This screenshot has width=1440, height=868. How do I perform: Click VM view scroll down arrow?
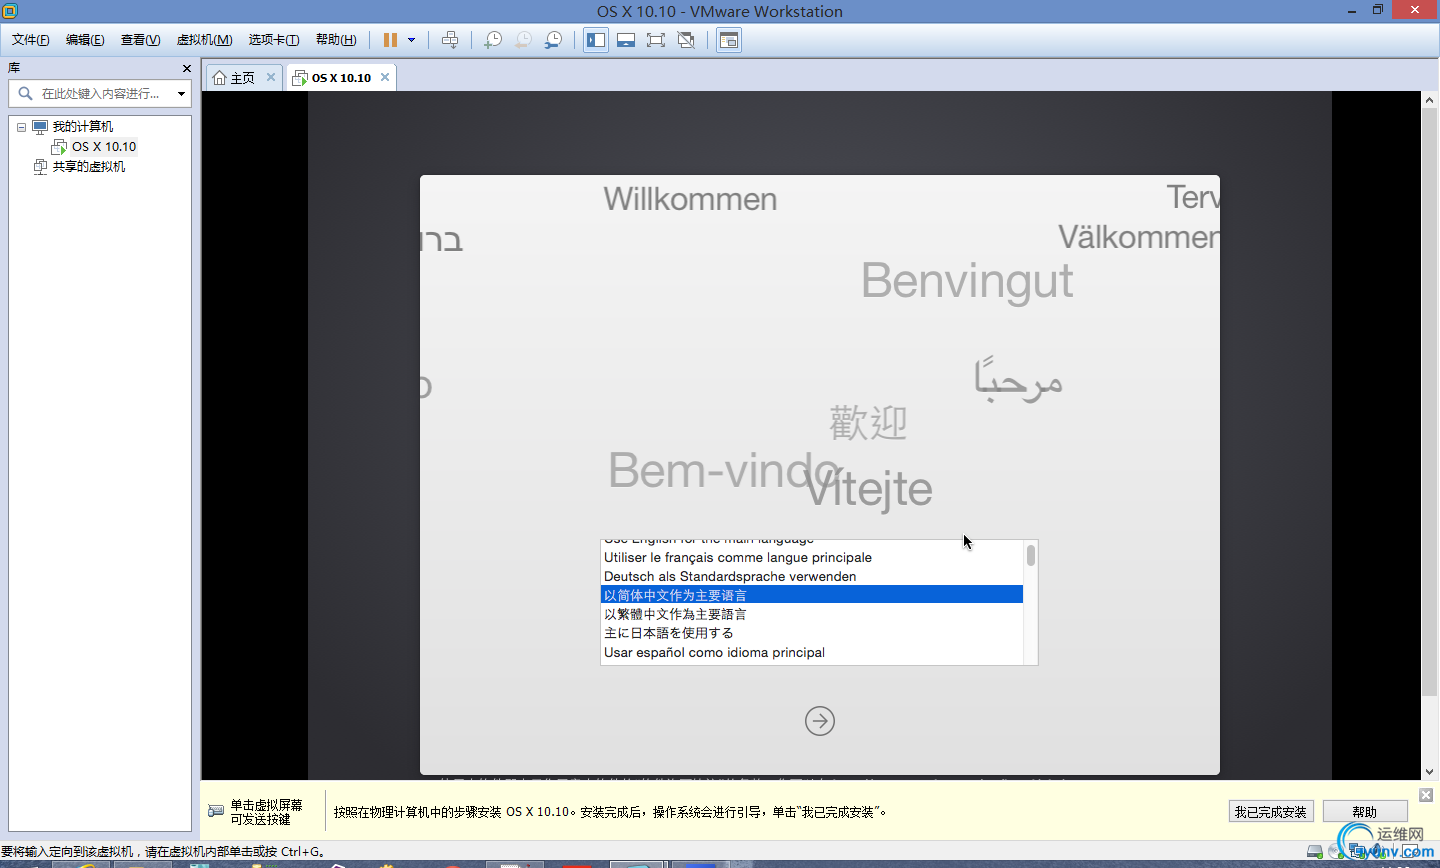click(x=1430, y=772)
